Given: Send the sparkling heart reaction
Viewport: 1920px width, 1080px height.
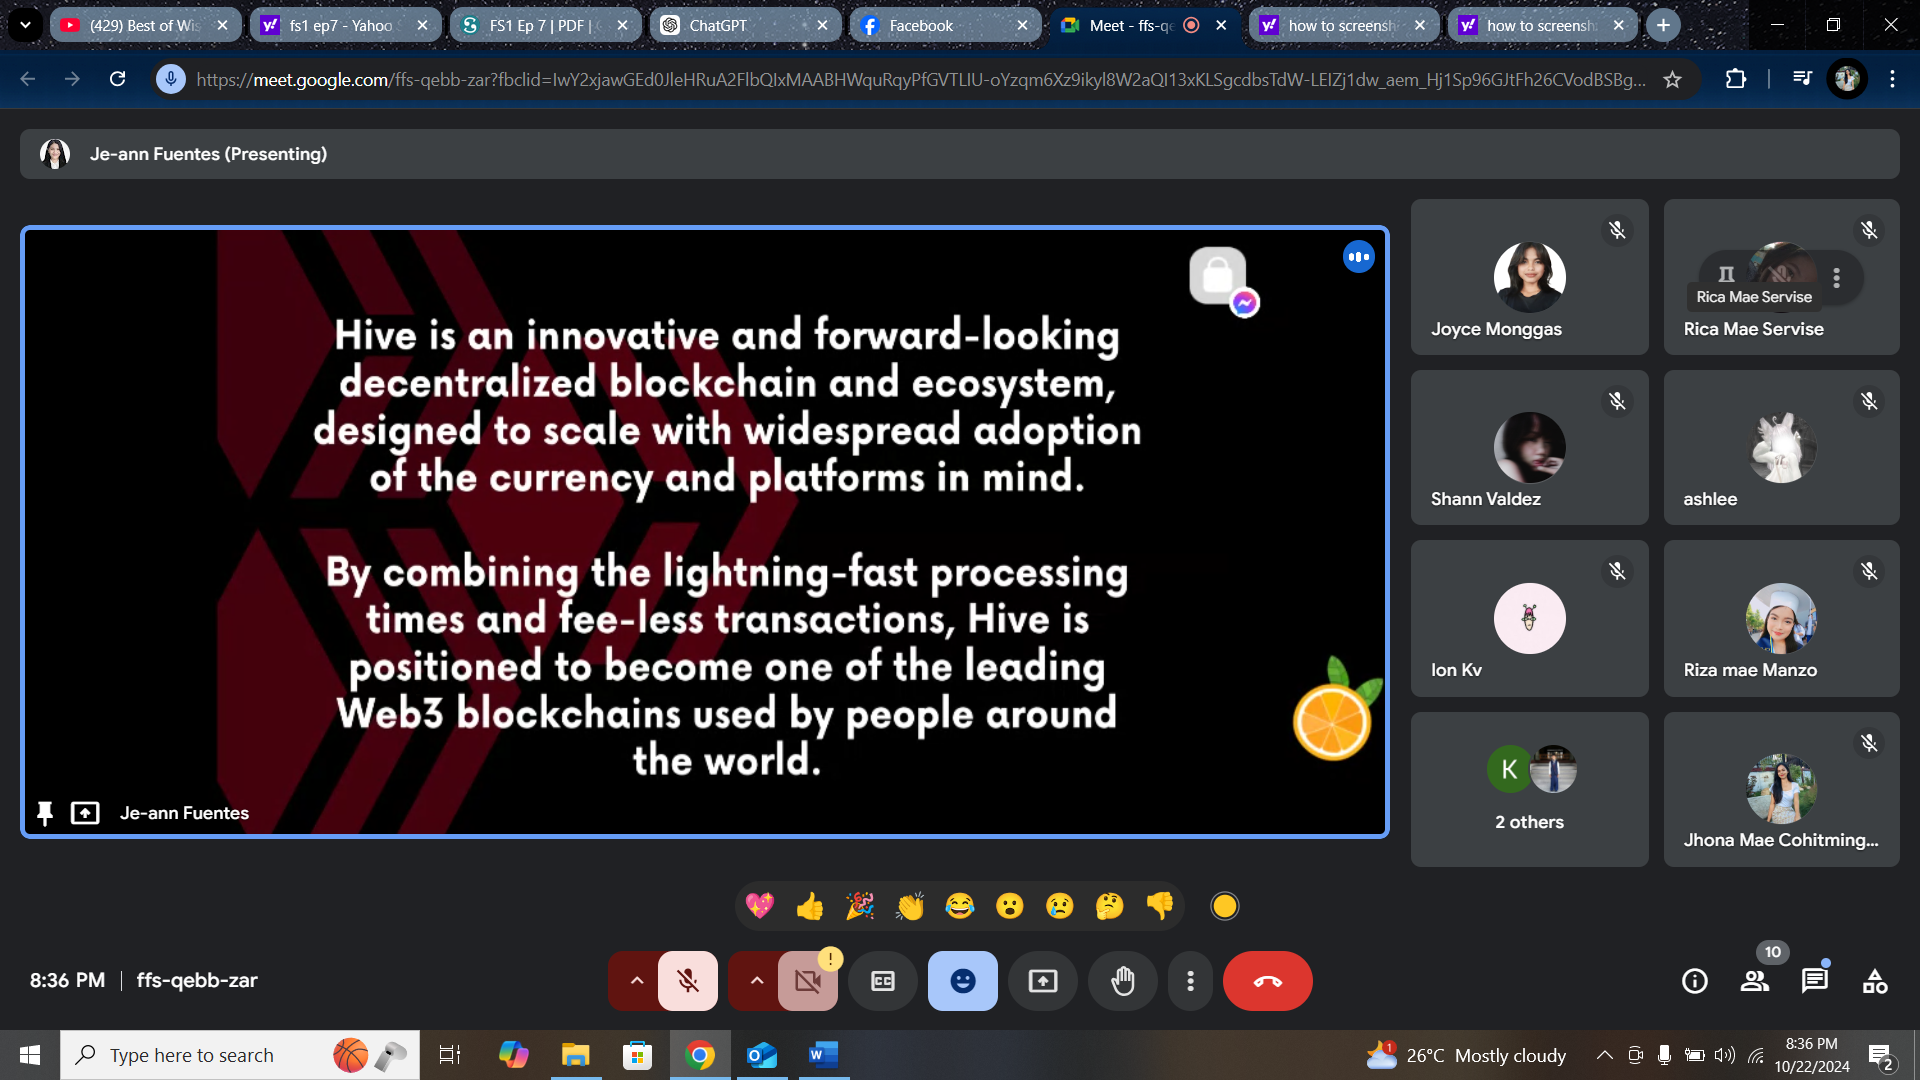Looking at the screenshot, I should pyautogui.click(x=760, y=906).
